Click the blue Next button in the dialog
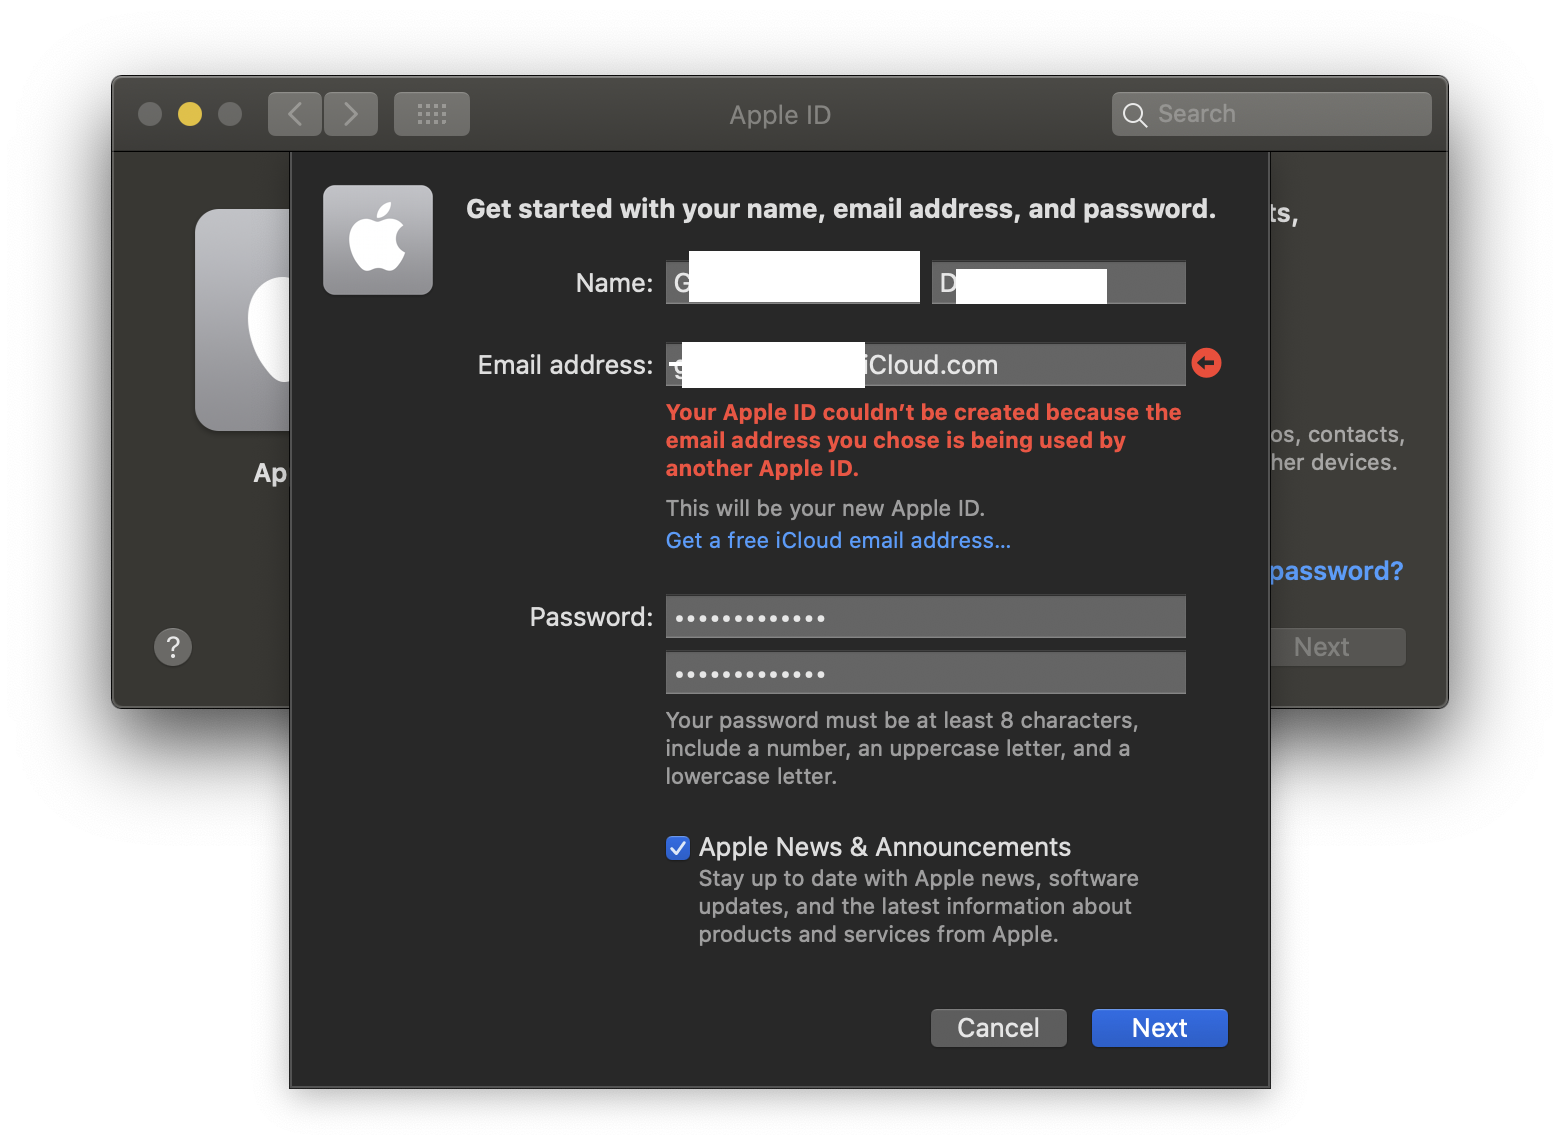Viewport: 1560px width, 1142px height. click(x=1160, y=1028)
